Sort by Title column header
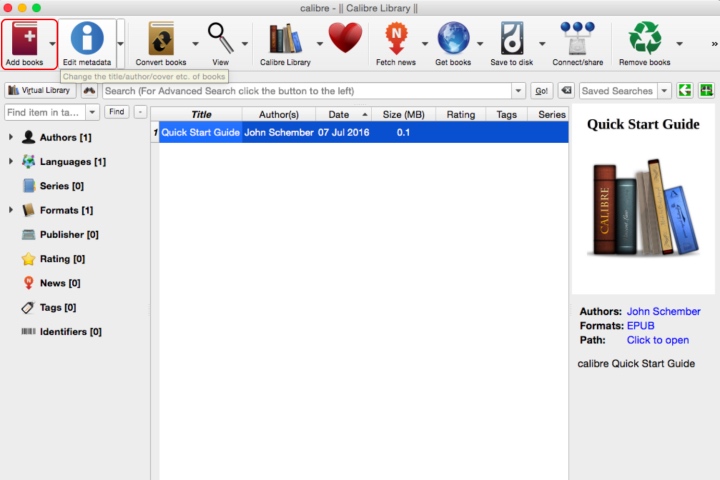Image resolution: width=720 pixels, height=480 pixels. coord(201,114)
